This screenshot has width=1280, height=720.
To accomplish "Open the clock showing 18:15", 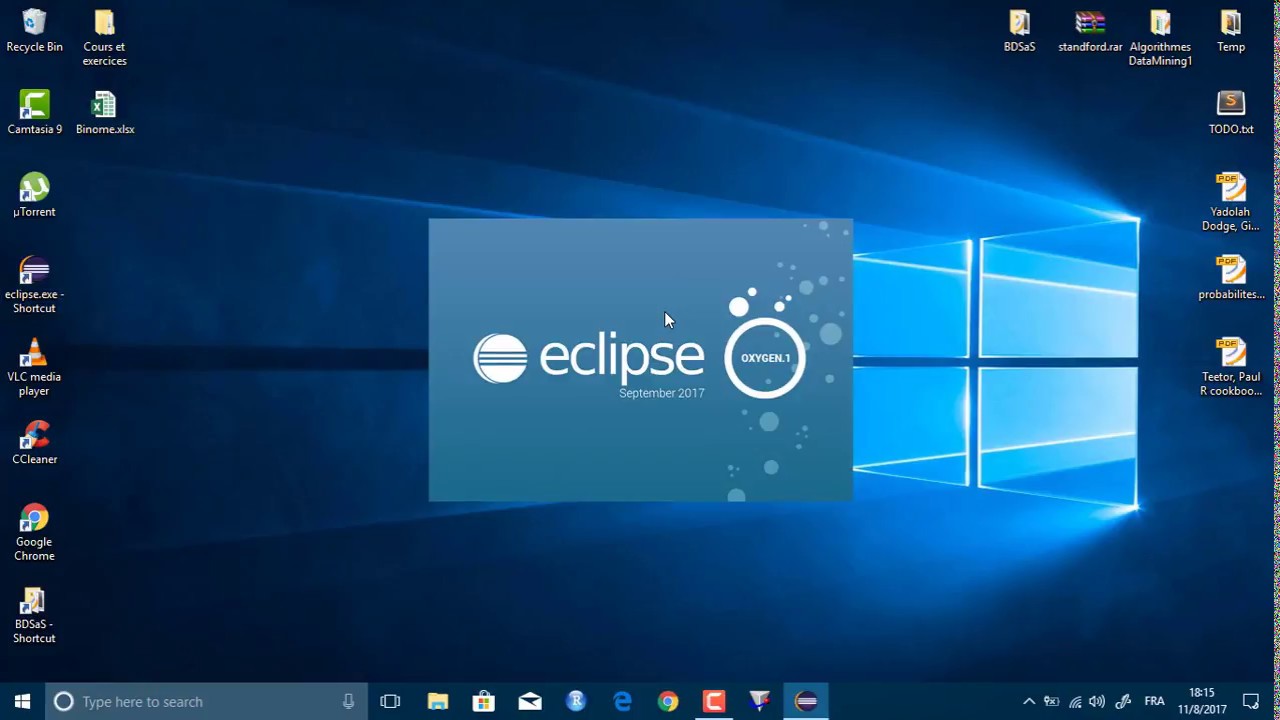I will (x=1202, y=701).
